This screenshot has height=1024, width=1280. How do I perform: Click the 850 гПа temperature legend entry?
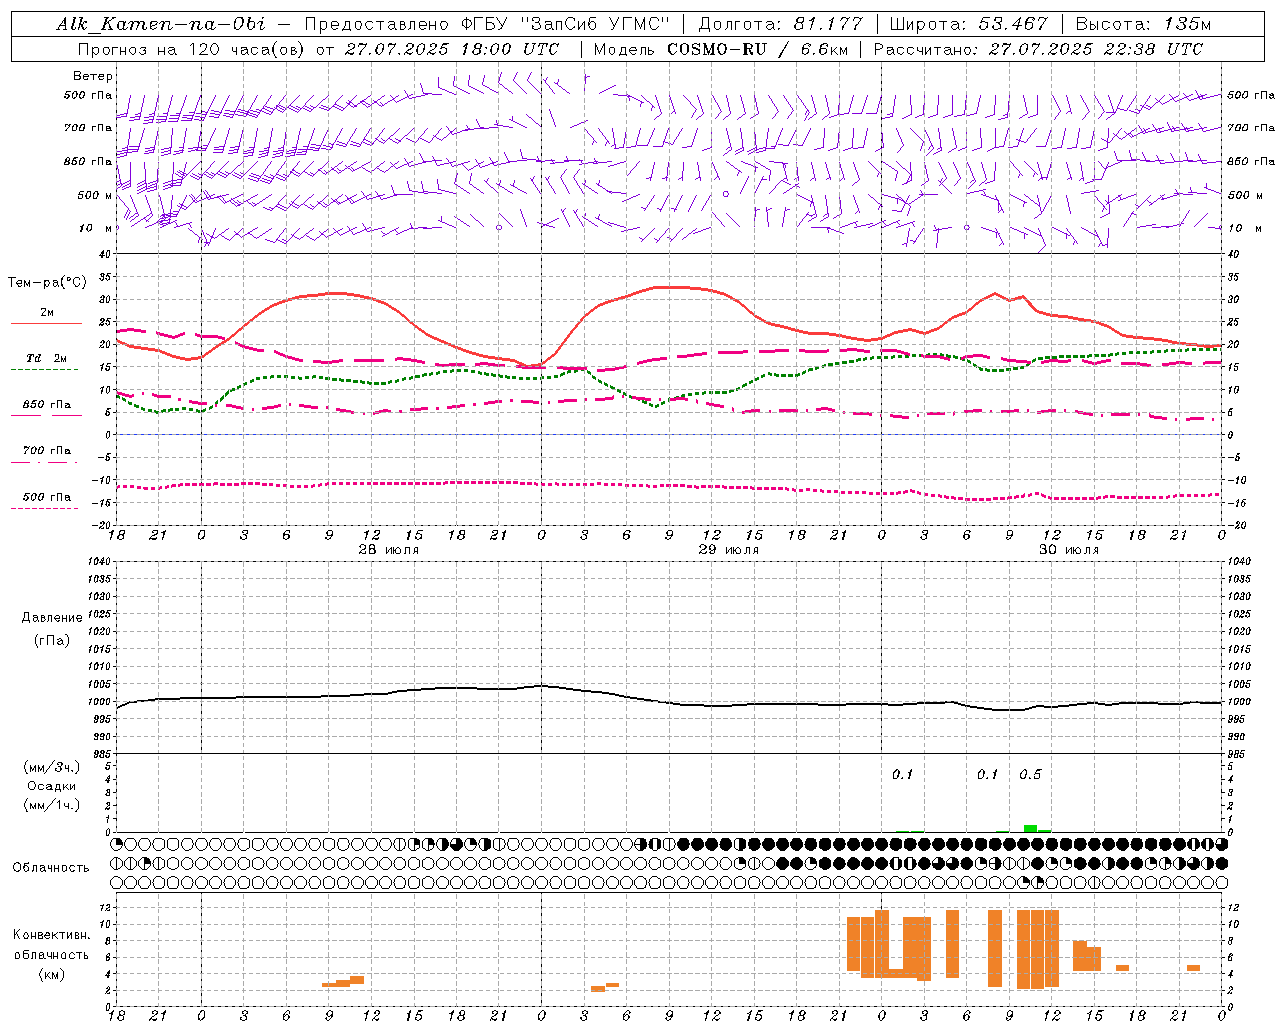click(47, 405)
